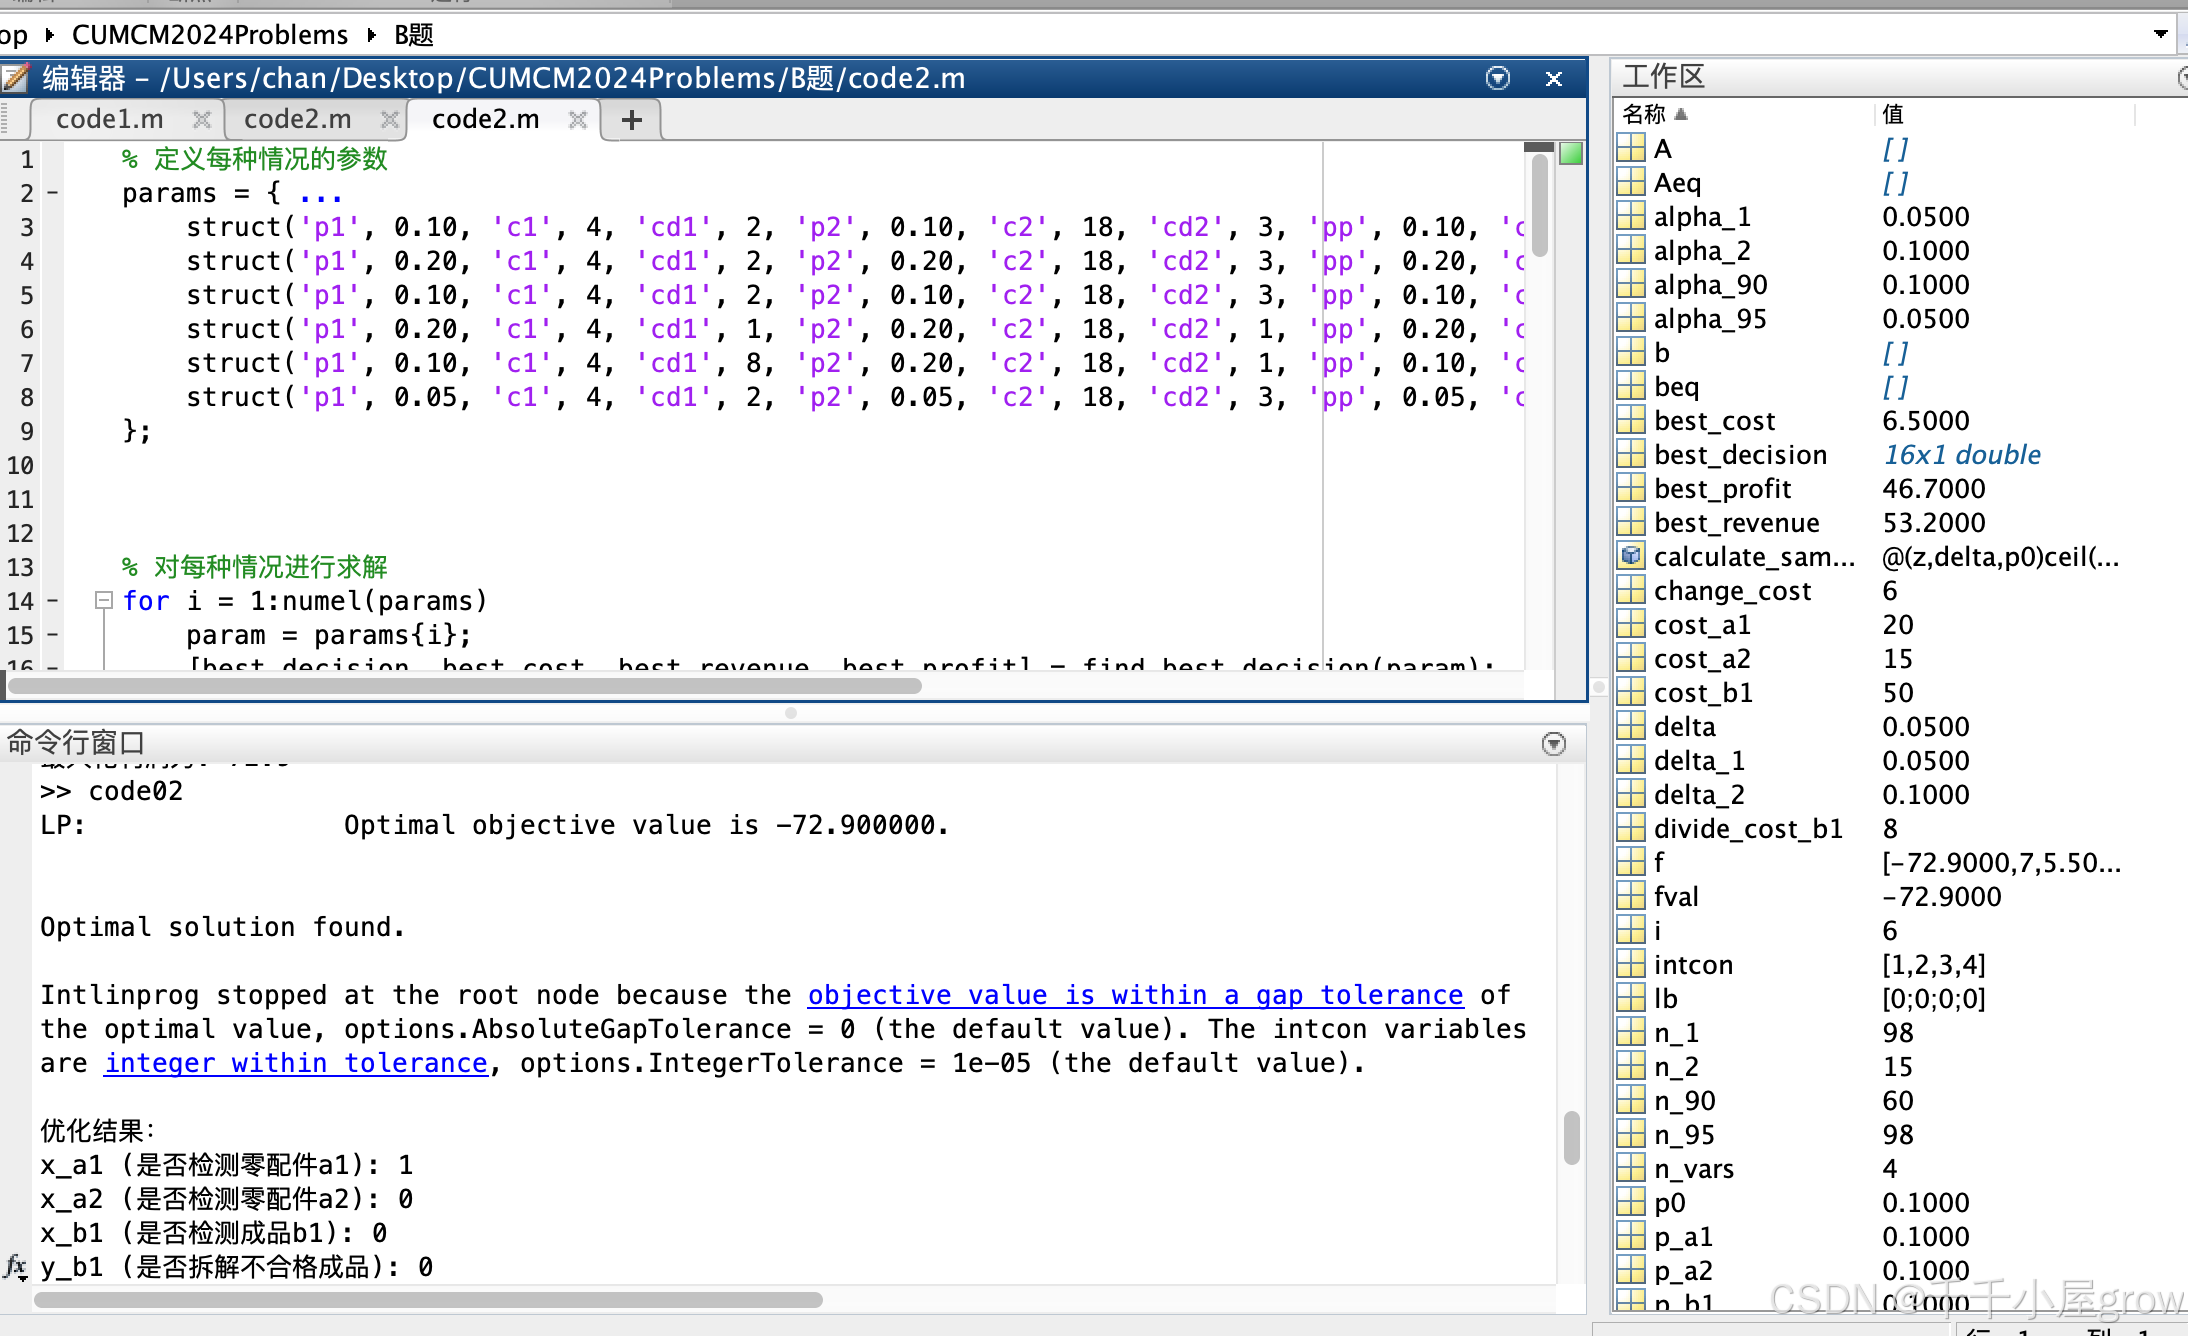The width and height of the screenshot is (2188, 1336).
Task: Click the editor vertical scrollbar thumb
Action: click(1540, 205)
